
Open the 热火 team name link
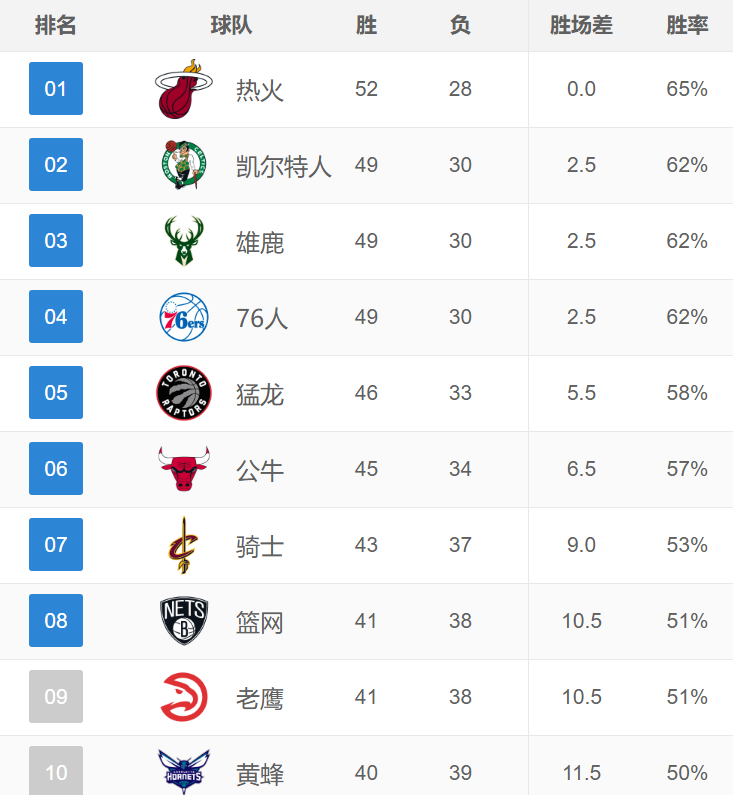260,90
